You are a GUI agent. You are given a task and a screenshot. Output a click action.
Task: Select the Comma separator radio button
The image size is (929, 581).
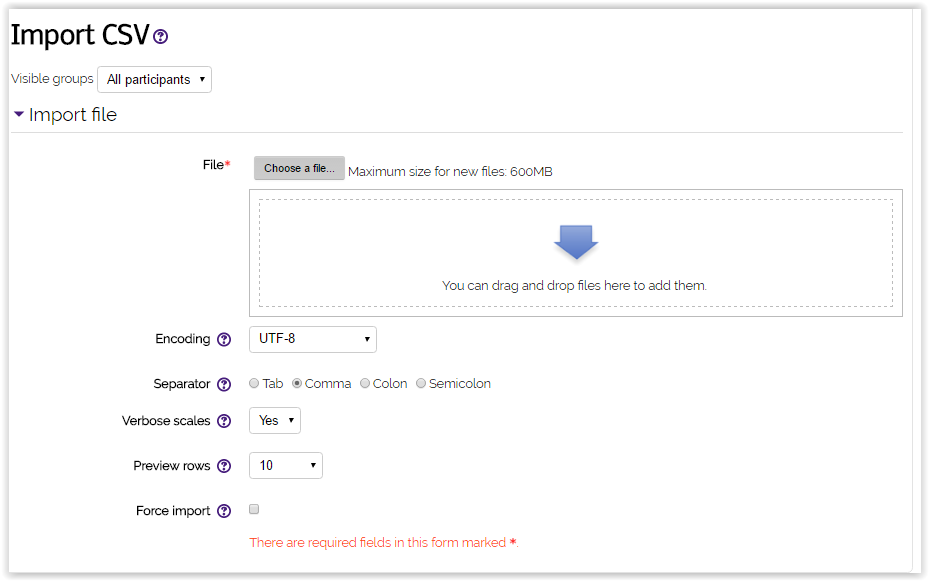297,383
